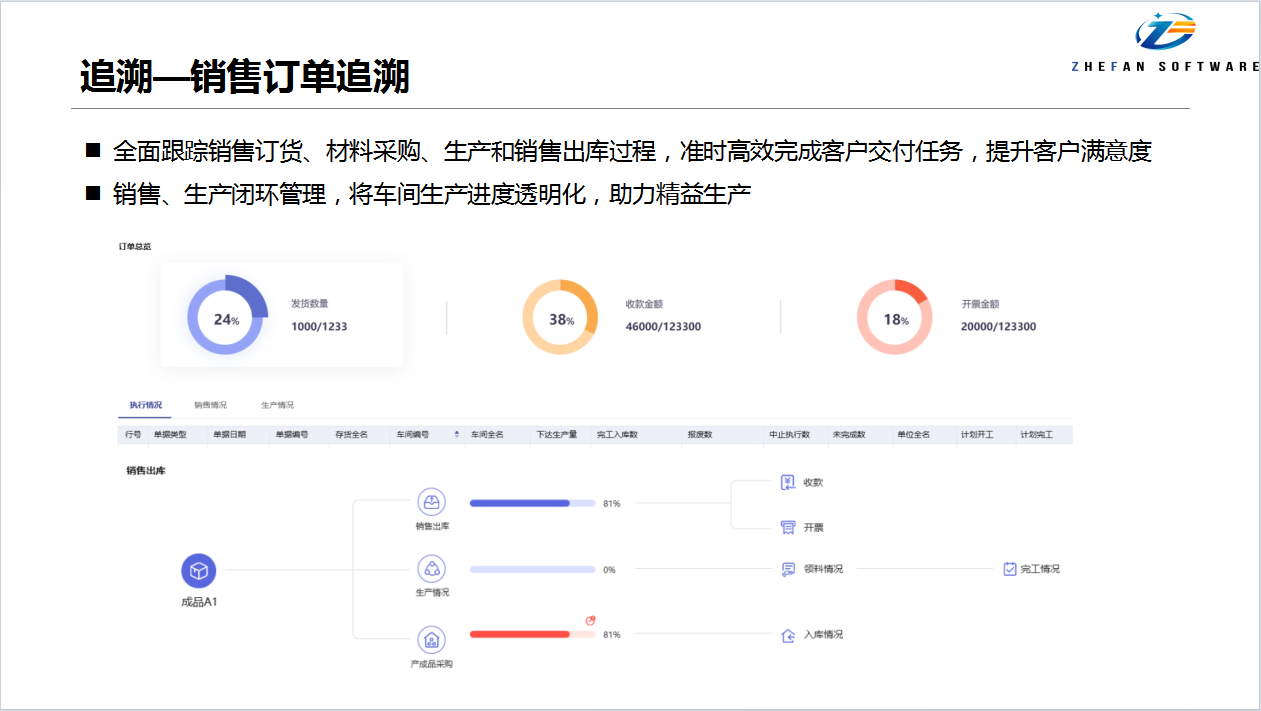1261x711 pixels.
Task: Open the 开票 invoice icon
Action: (788, 527)
